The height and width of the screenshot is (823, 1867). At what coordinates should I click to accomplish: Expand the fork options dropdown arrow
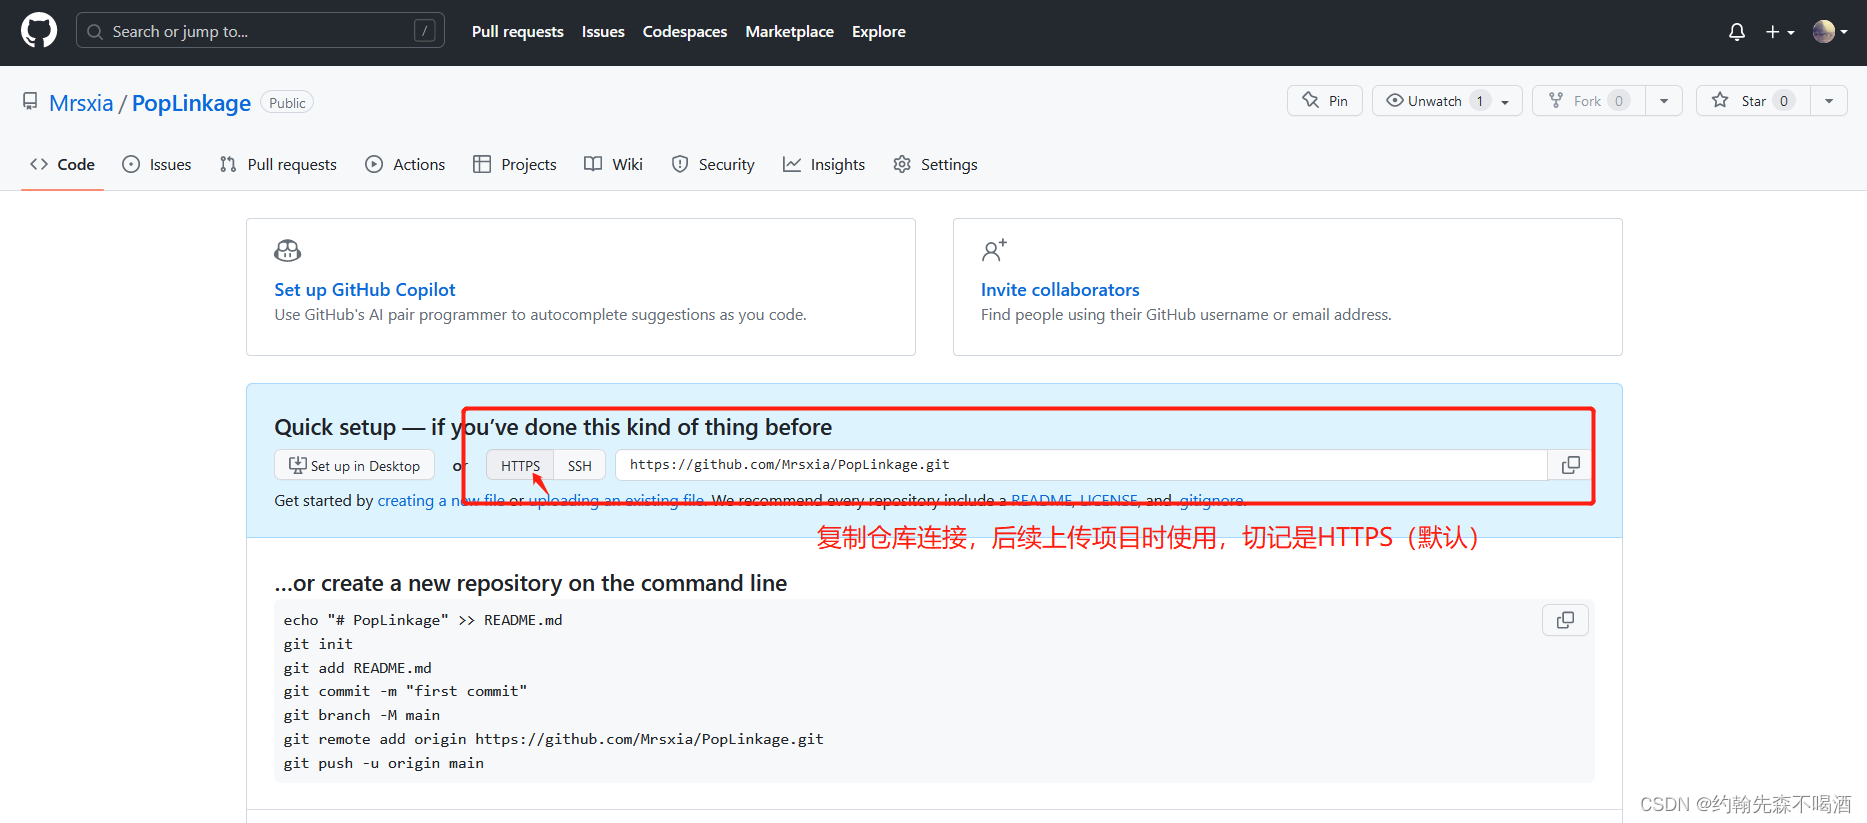point(1664,101)
